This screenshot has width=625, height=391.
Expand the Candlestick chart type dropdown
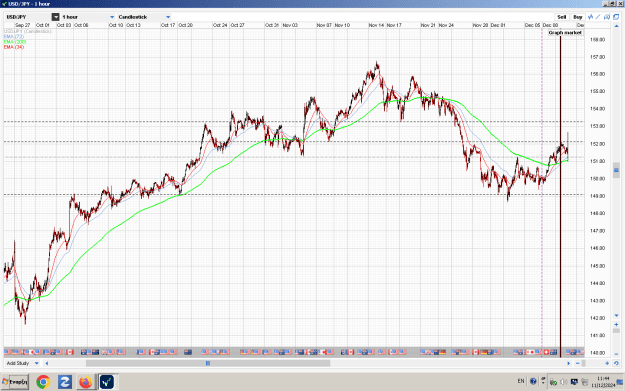tap(168, 17)
